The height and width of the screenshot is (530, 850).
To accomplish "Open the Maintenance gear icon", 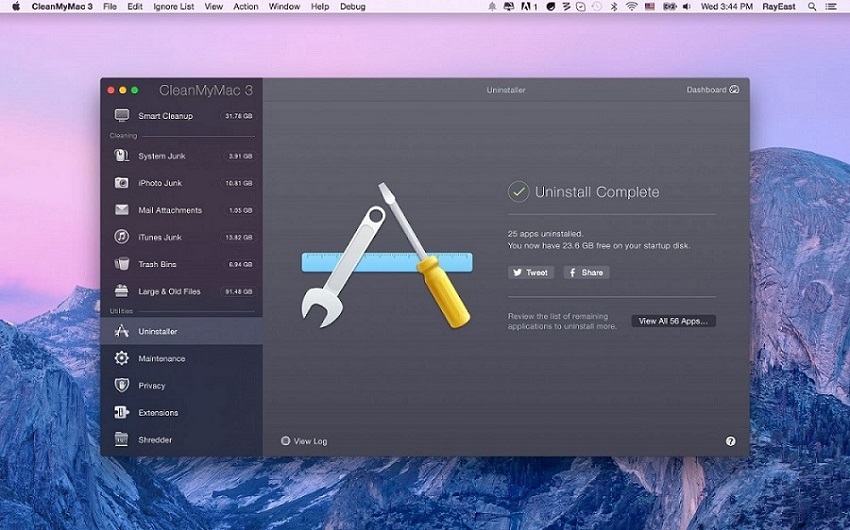I will pos(122,358).
